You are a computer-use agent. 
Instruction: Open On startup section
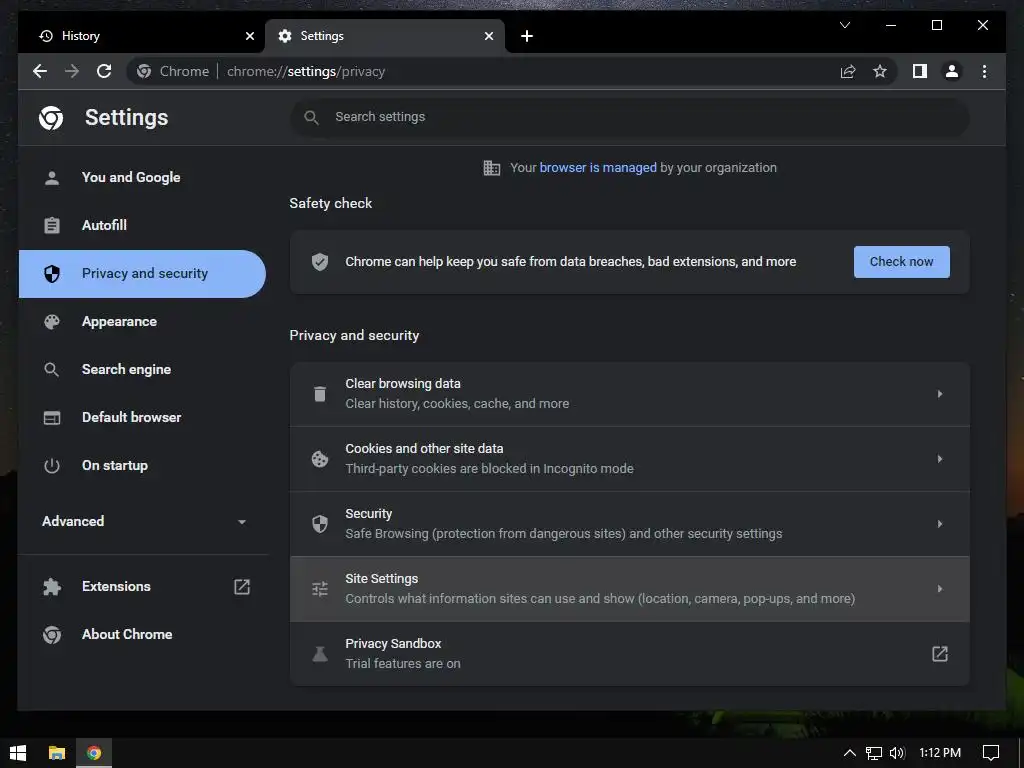142,466
